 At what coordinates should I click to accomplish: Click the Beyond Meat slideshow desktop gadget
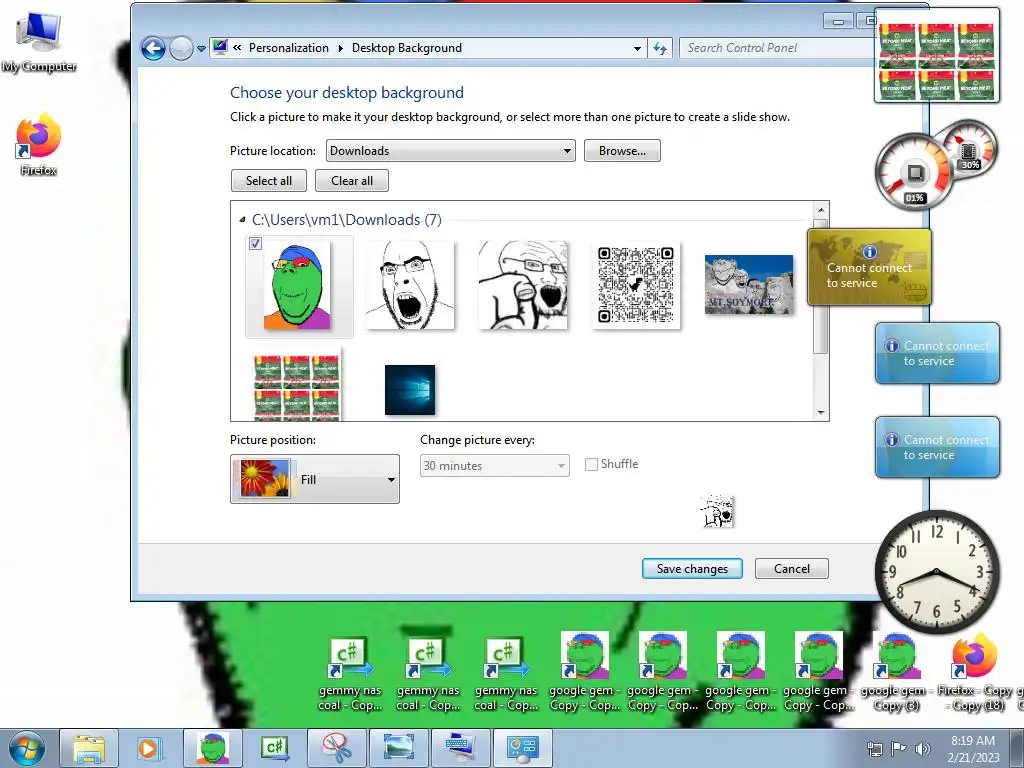[936, 56]
